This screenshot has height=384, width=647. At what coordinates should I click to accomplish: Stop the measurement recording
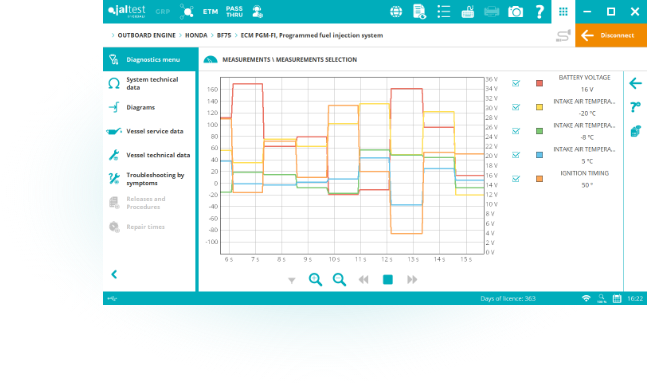(x=387, y=279)
